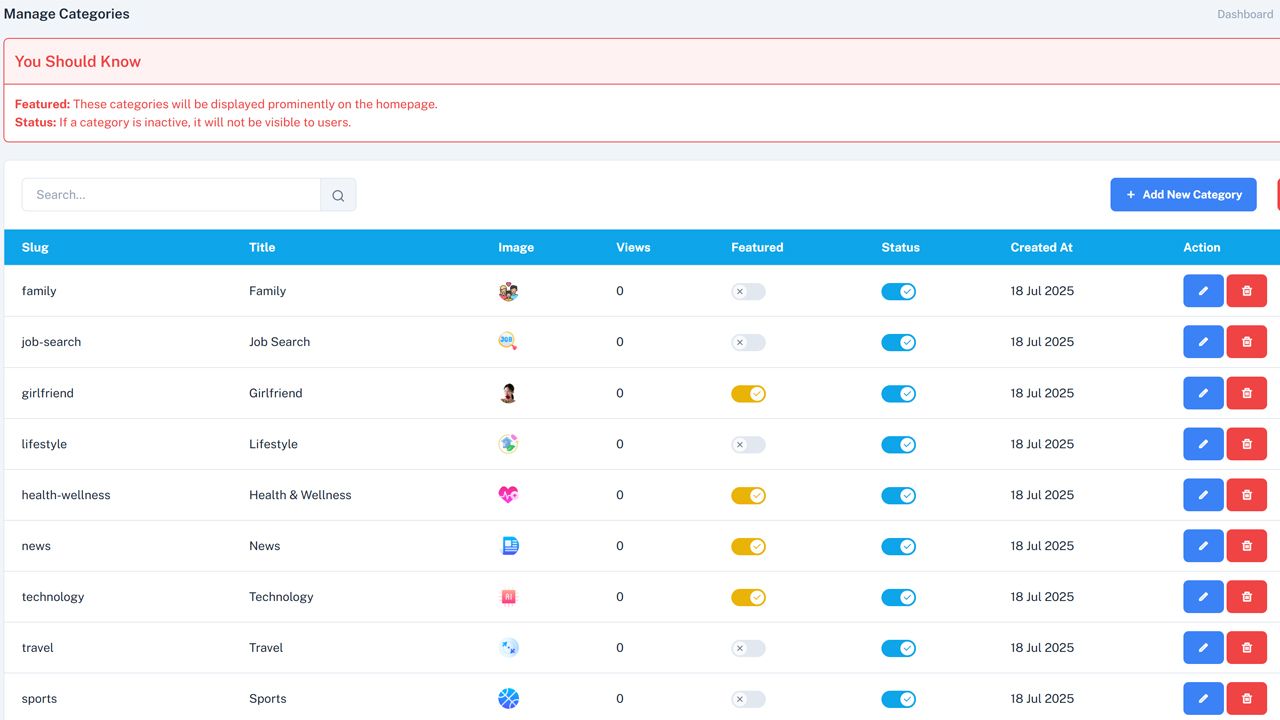Click the Title column header
The height and width of the screenshot is (720, 1280).
[262, 247]
